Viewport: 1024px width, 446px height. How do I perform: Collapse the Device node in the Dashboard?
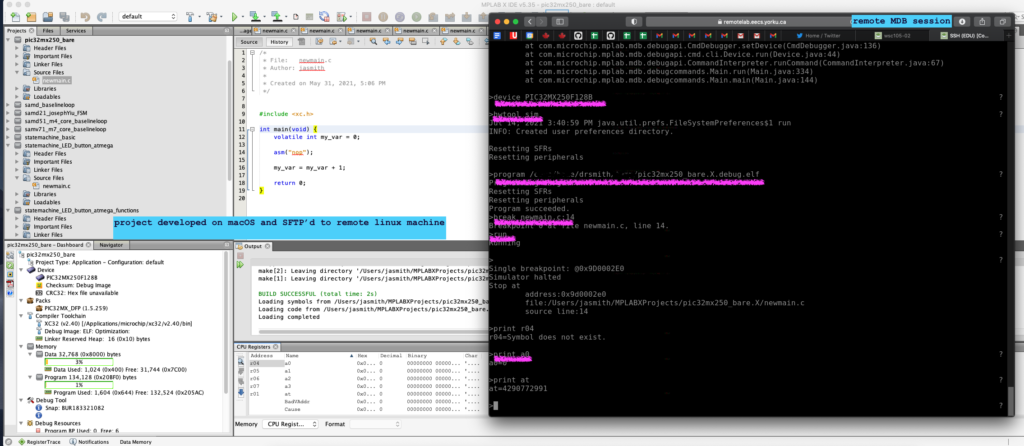tap(21, 270)
